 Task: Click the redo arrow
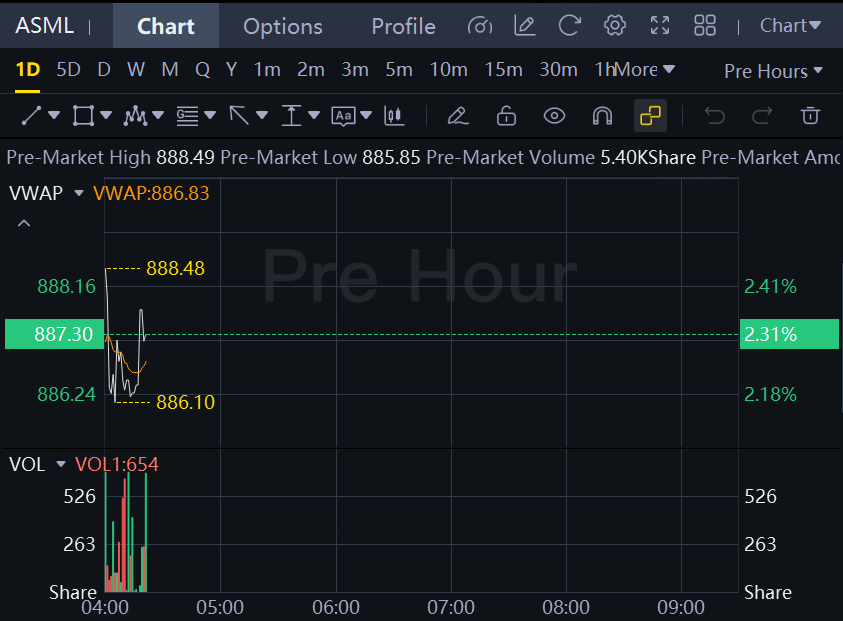762,116
